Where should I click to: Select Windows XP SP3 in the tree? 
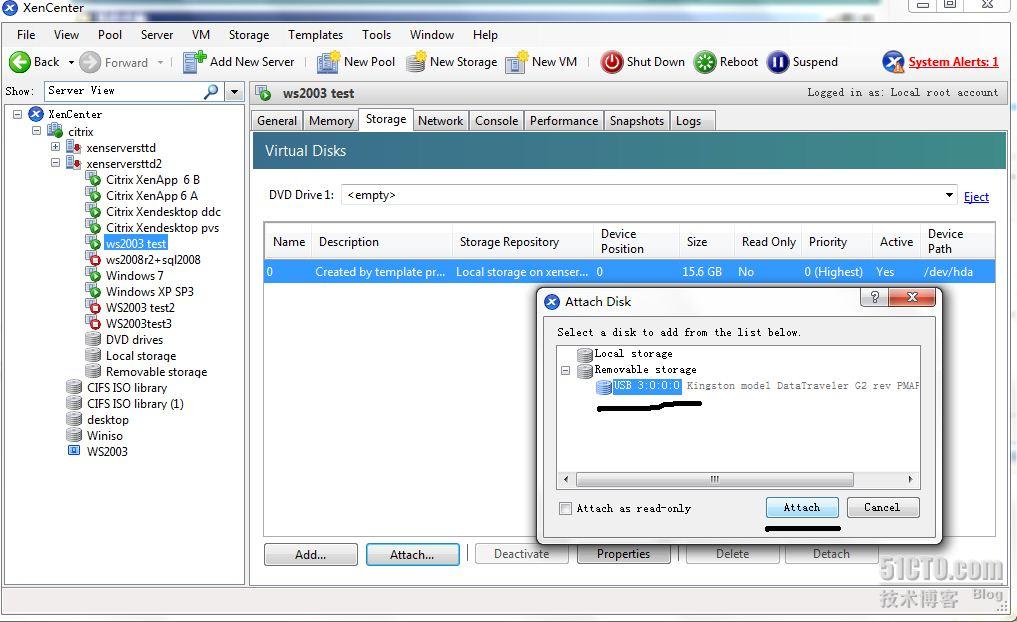pos(150,292)
